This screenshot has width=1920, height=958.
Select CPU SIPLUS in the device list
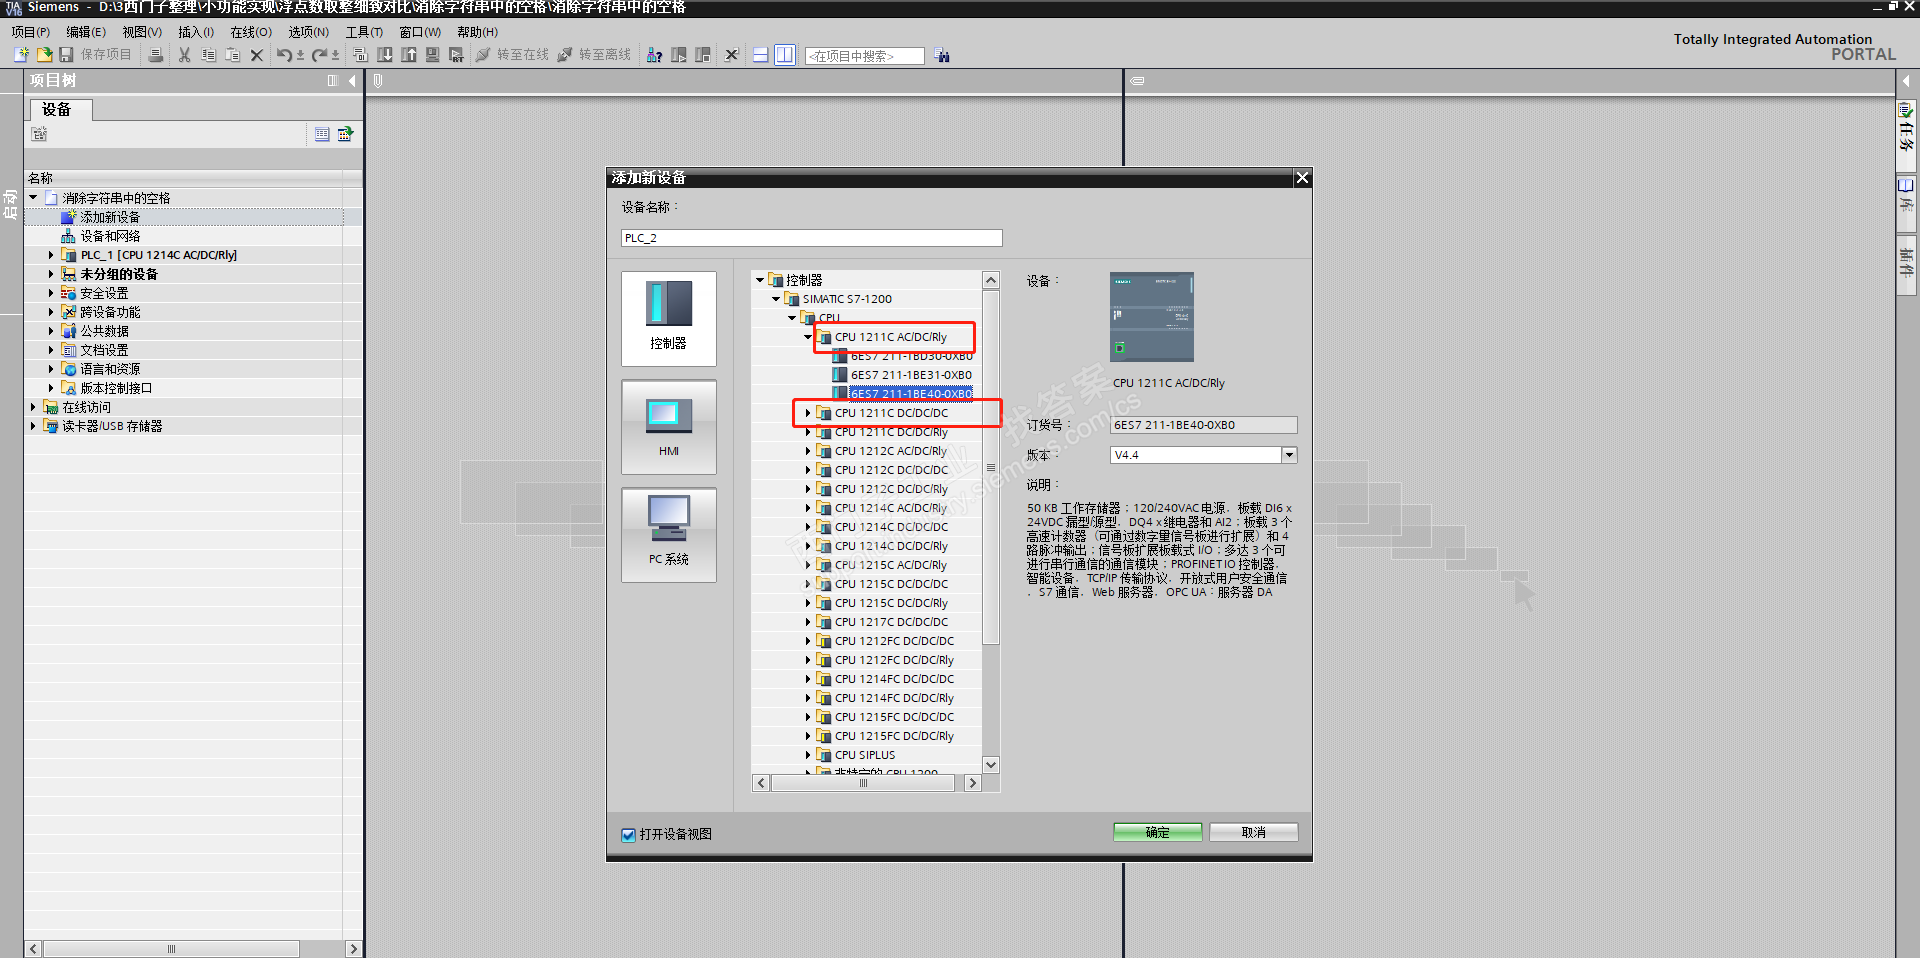click(x=865, y=755)
